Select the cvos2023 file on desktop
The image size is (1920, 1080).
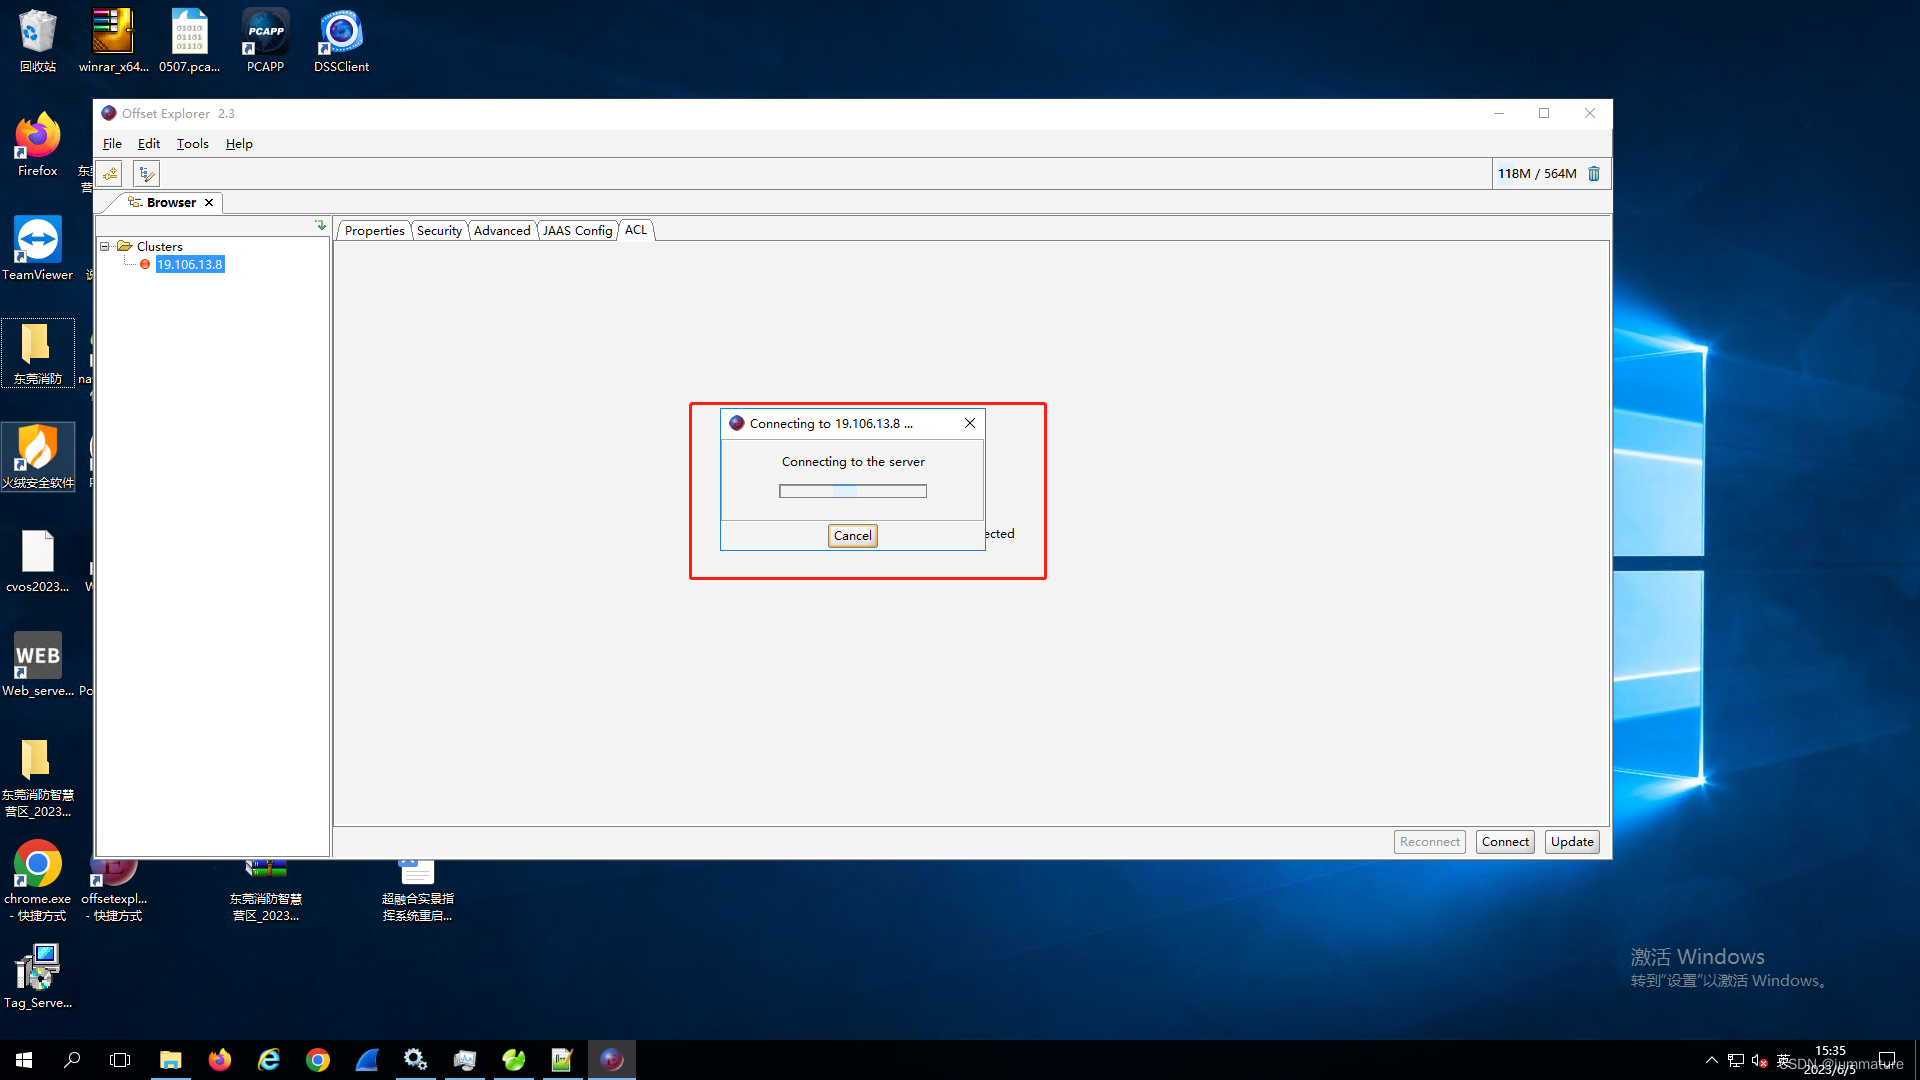pos(38,561)
